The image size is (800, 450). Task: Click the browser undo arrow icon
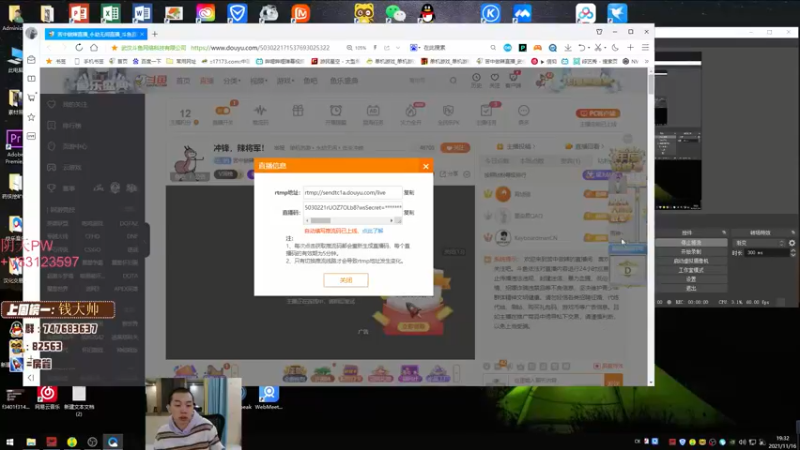tap(581, 47)
